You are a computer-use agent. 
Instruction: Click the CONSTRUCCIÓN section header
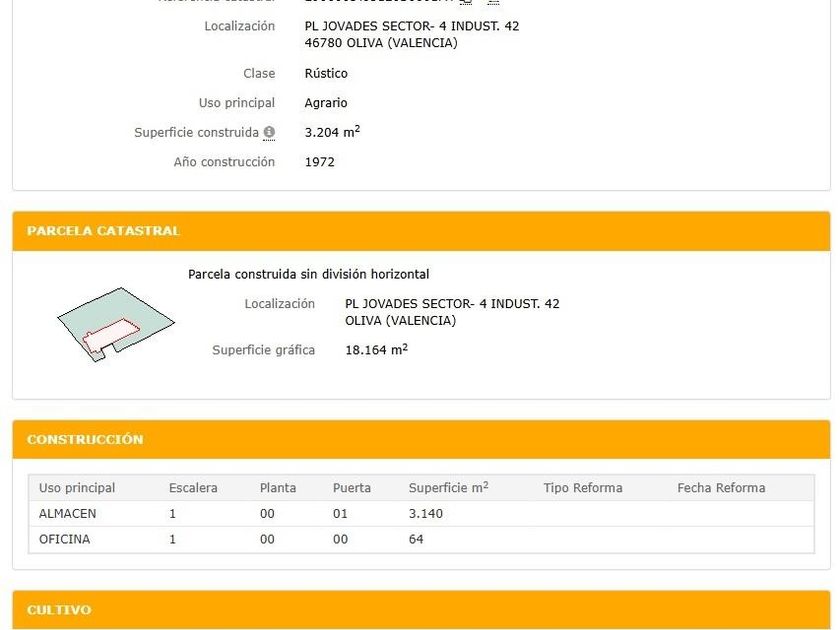tap(421, 439)
